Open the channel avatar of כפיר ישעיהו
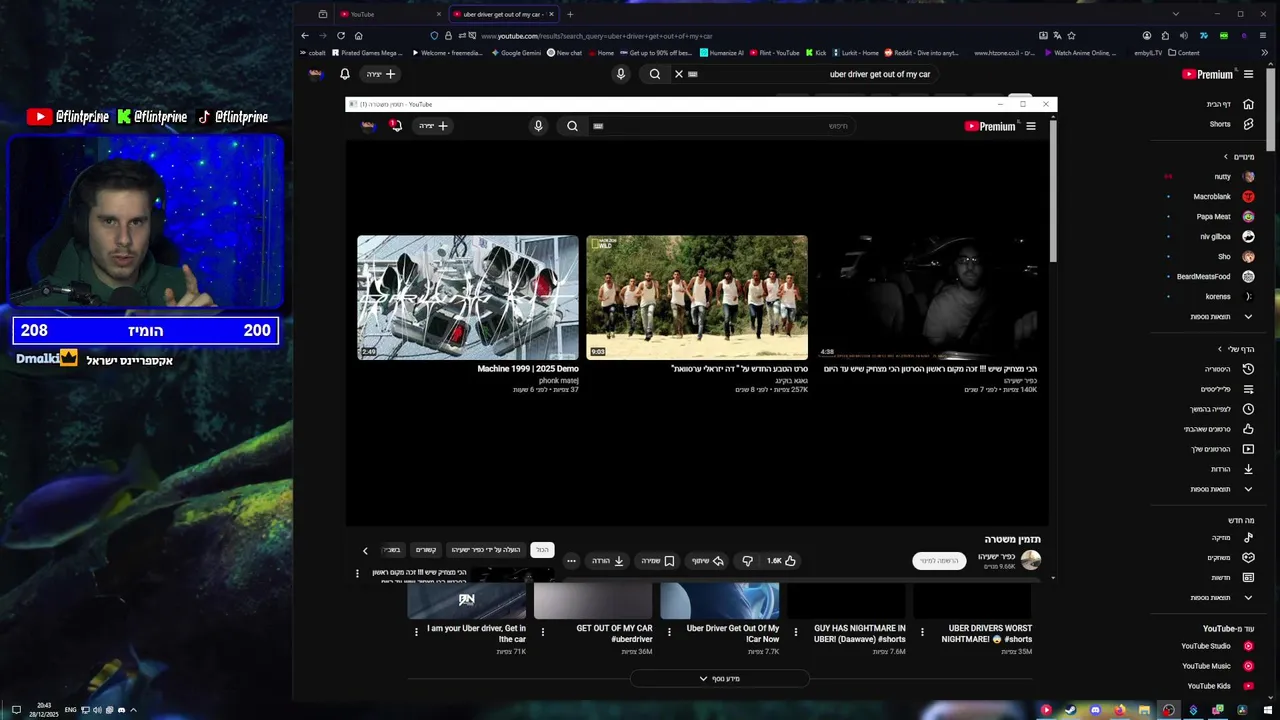 click(1031, 560)
